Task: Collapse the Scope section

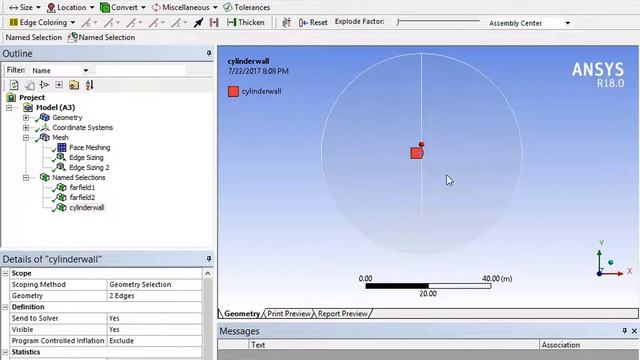Action: [5, 273]
